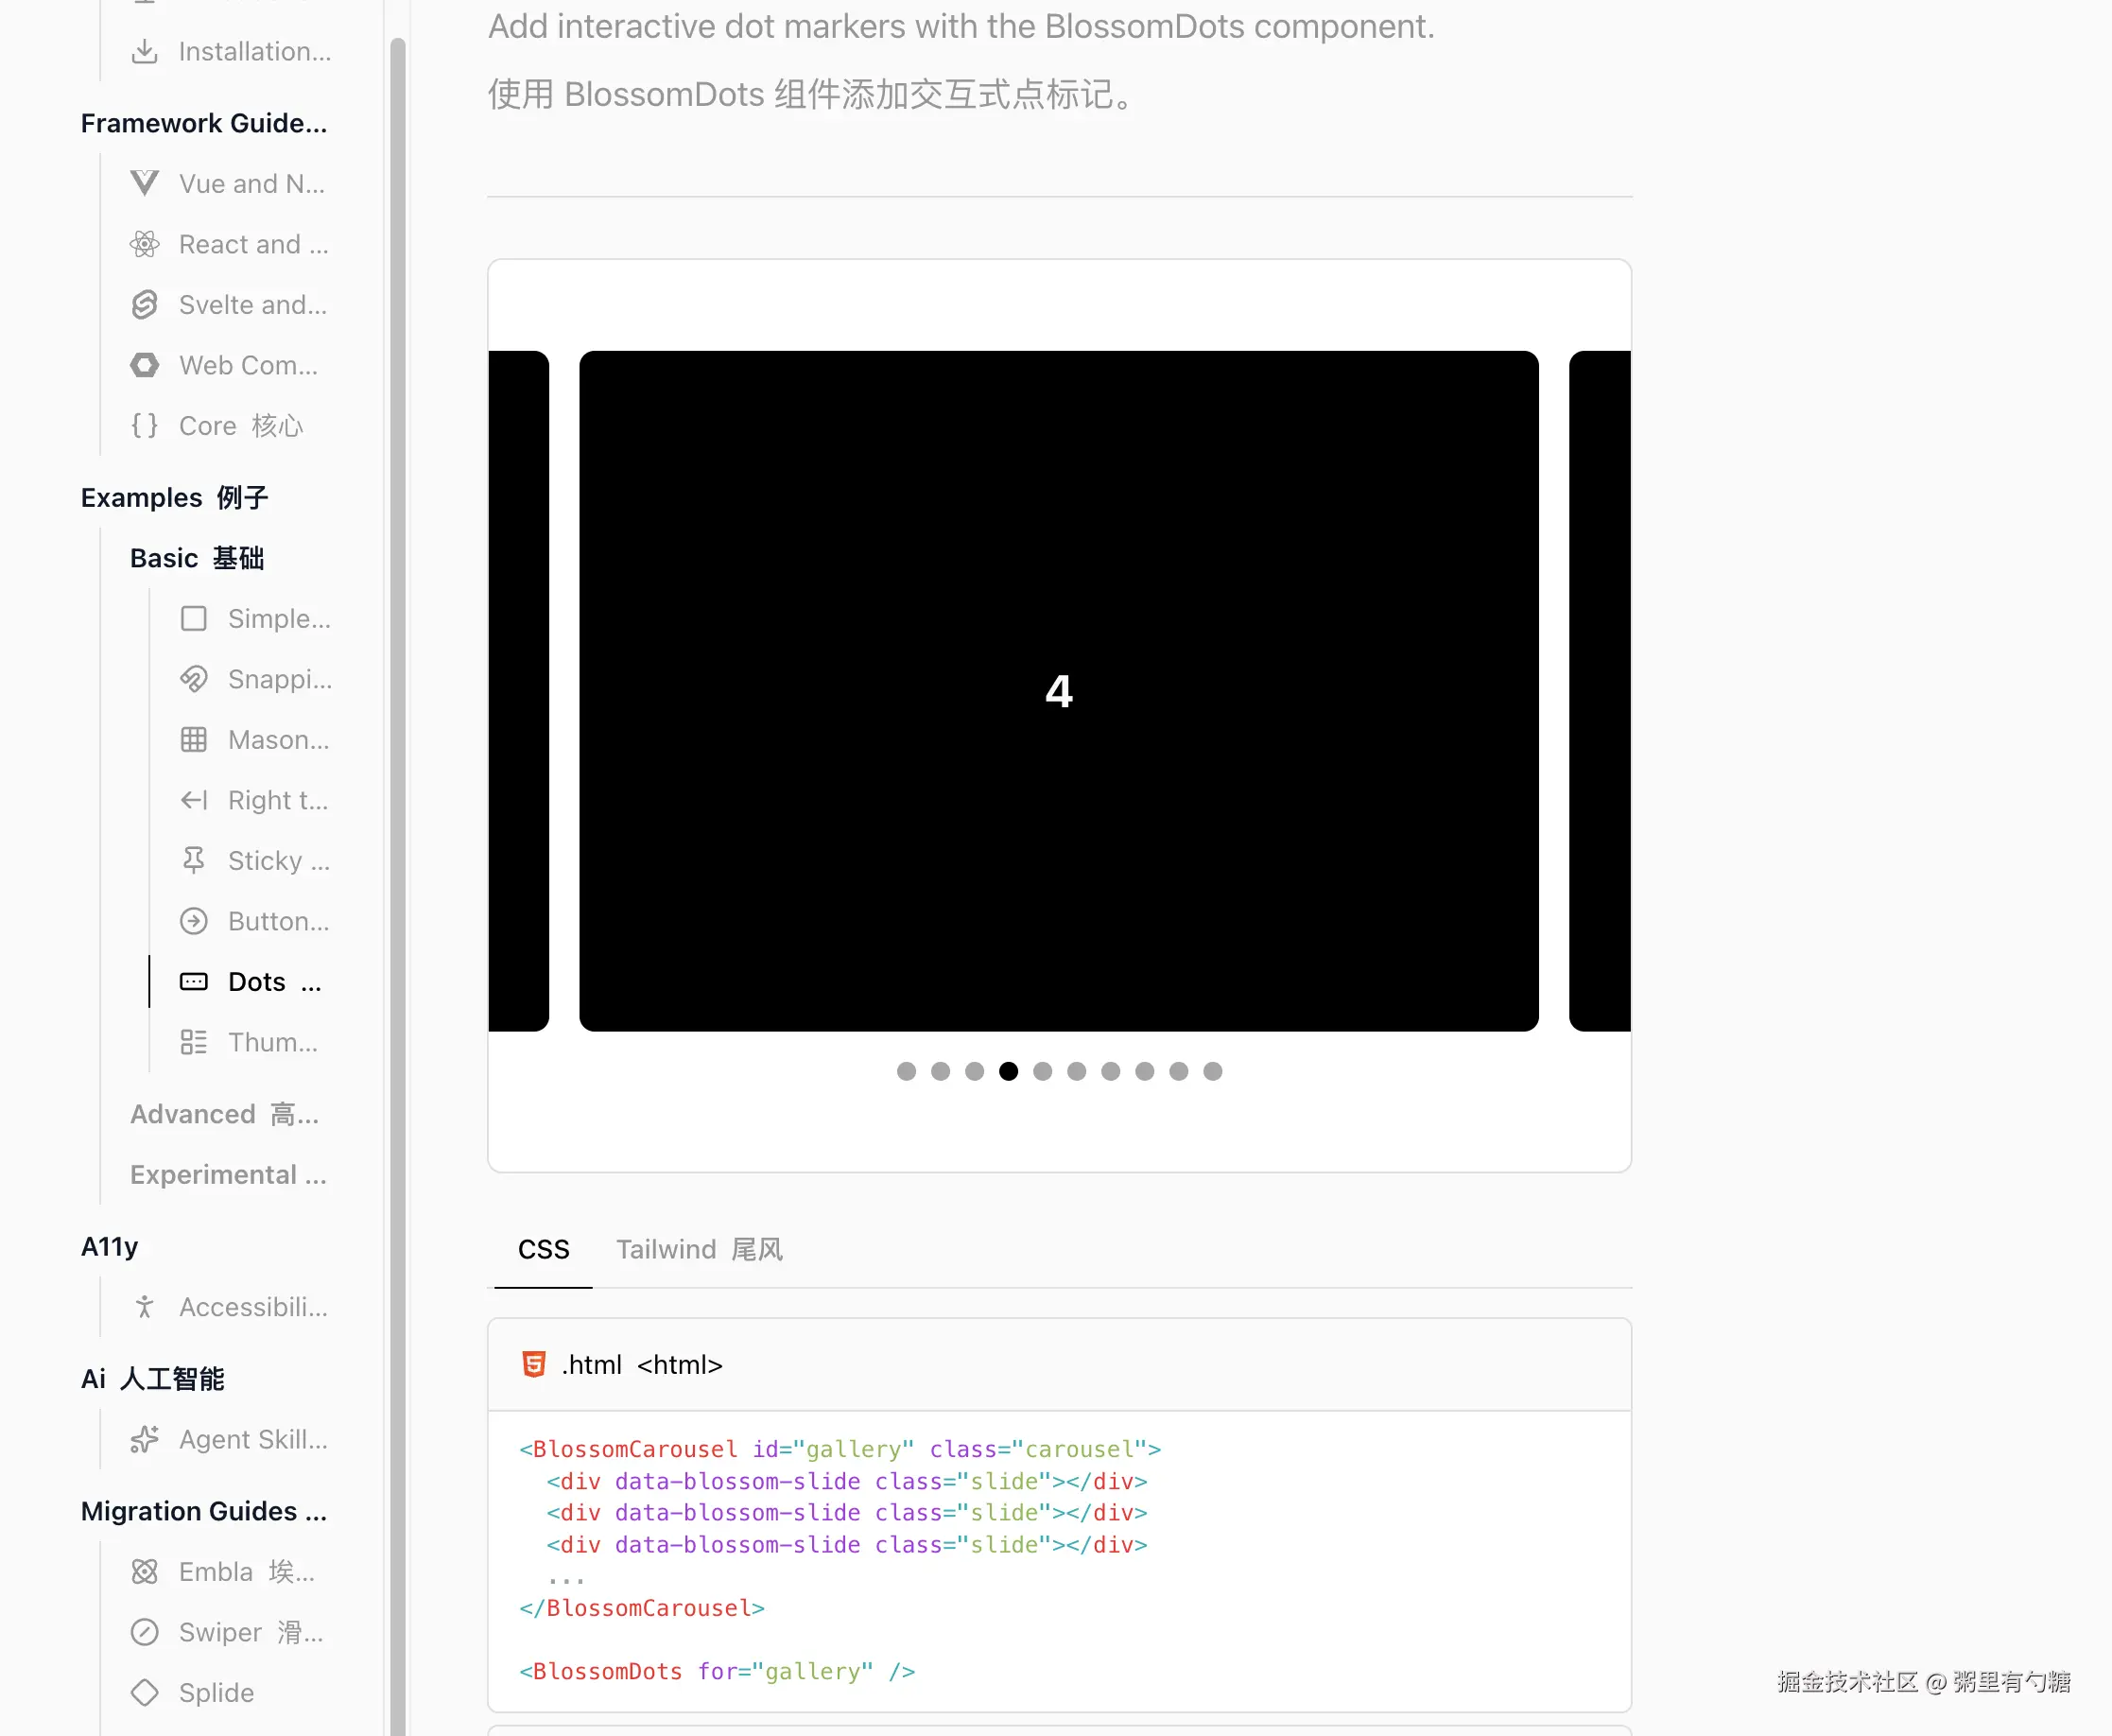The width and height of the screenshot is (2112, 1736).
Task: Click the React atom icon
Action: pyautogui.click(x=145, y=244)
